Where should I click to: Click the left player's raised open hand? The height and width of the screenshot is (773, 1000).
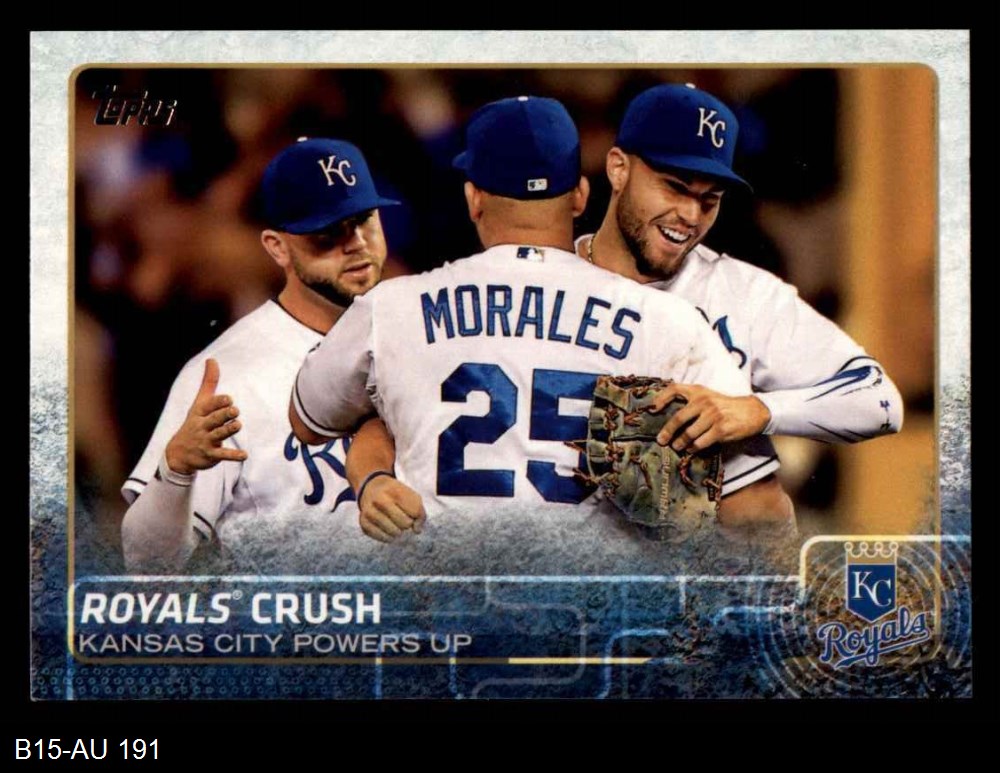coord(203,420)
